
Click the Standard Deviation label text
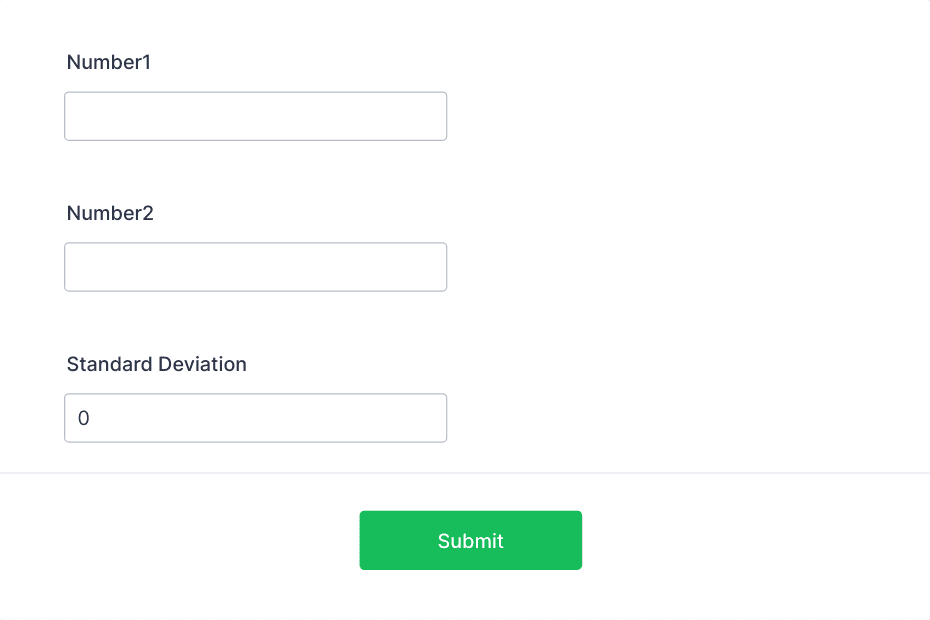pyautogui.click(x=156, y=364)
